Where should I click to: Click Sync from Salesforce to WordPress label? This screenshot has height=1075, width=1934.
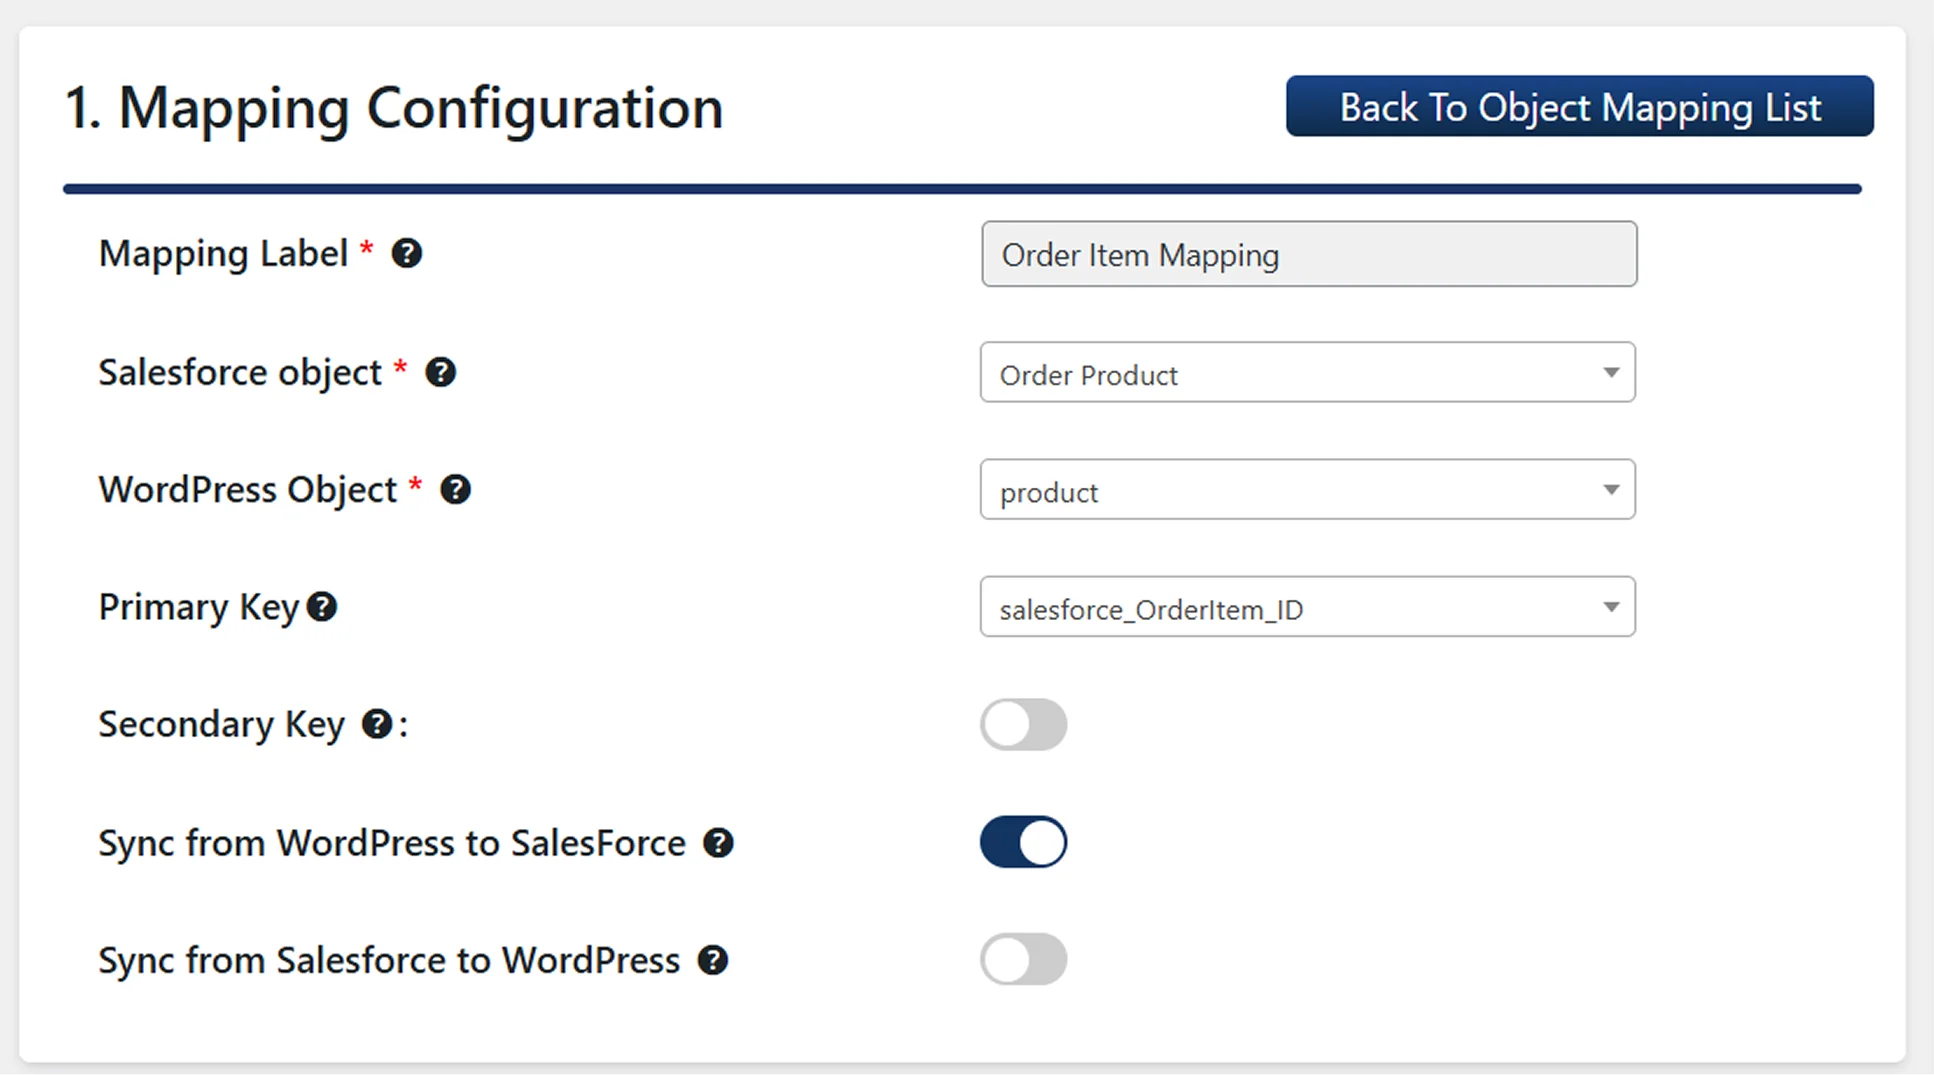click(389, 960)
